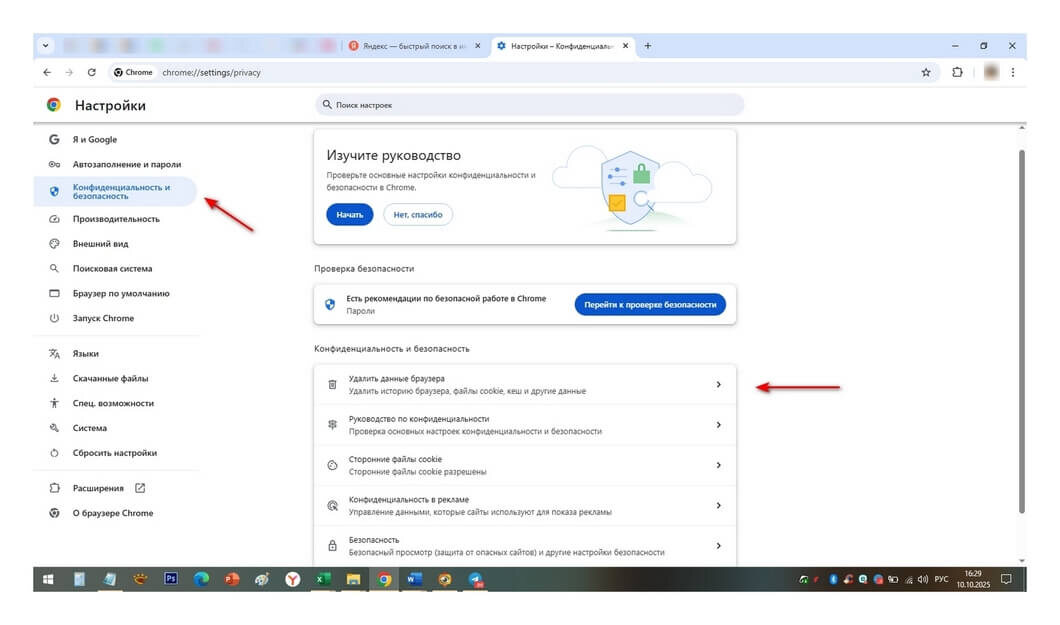Click the magnifier icon for Поисковая система
The width and height of the screenshot is (1060, 625).
(x=54, y=268)
